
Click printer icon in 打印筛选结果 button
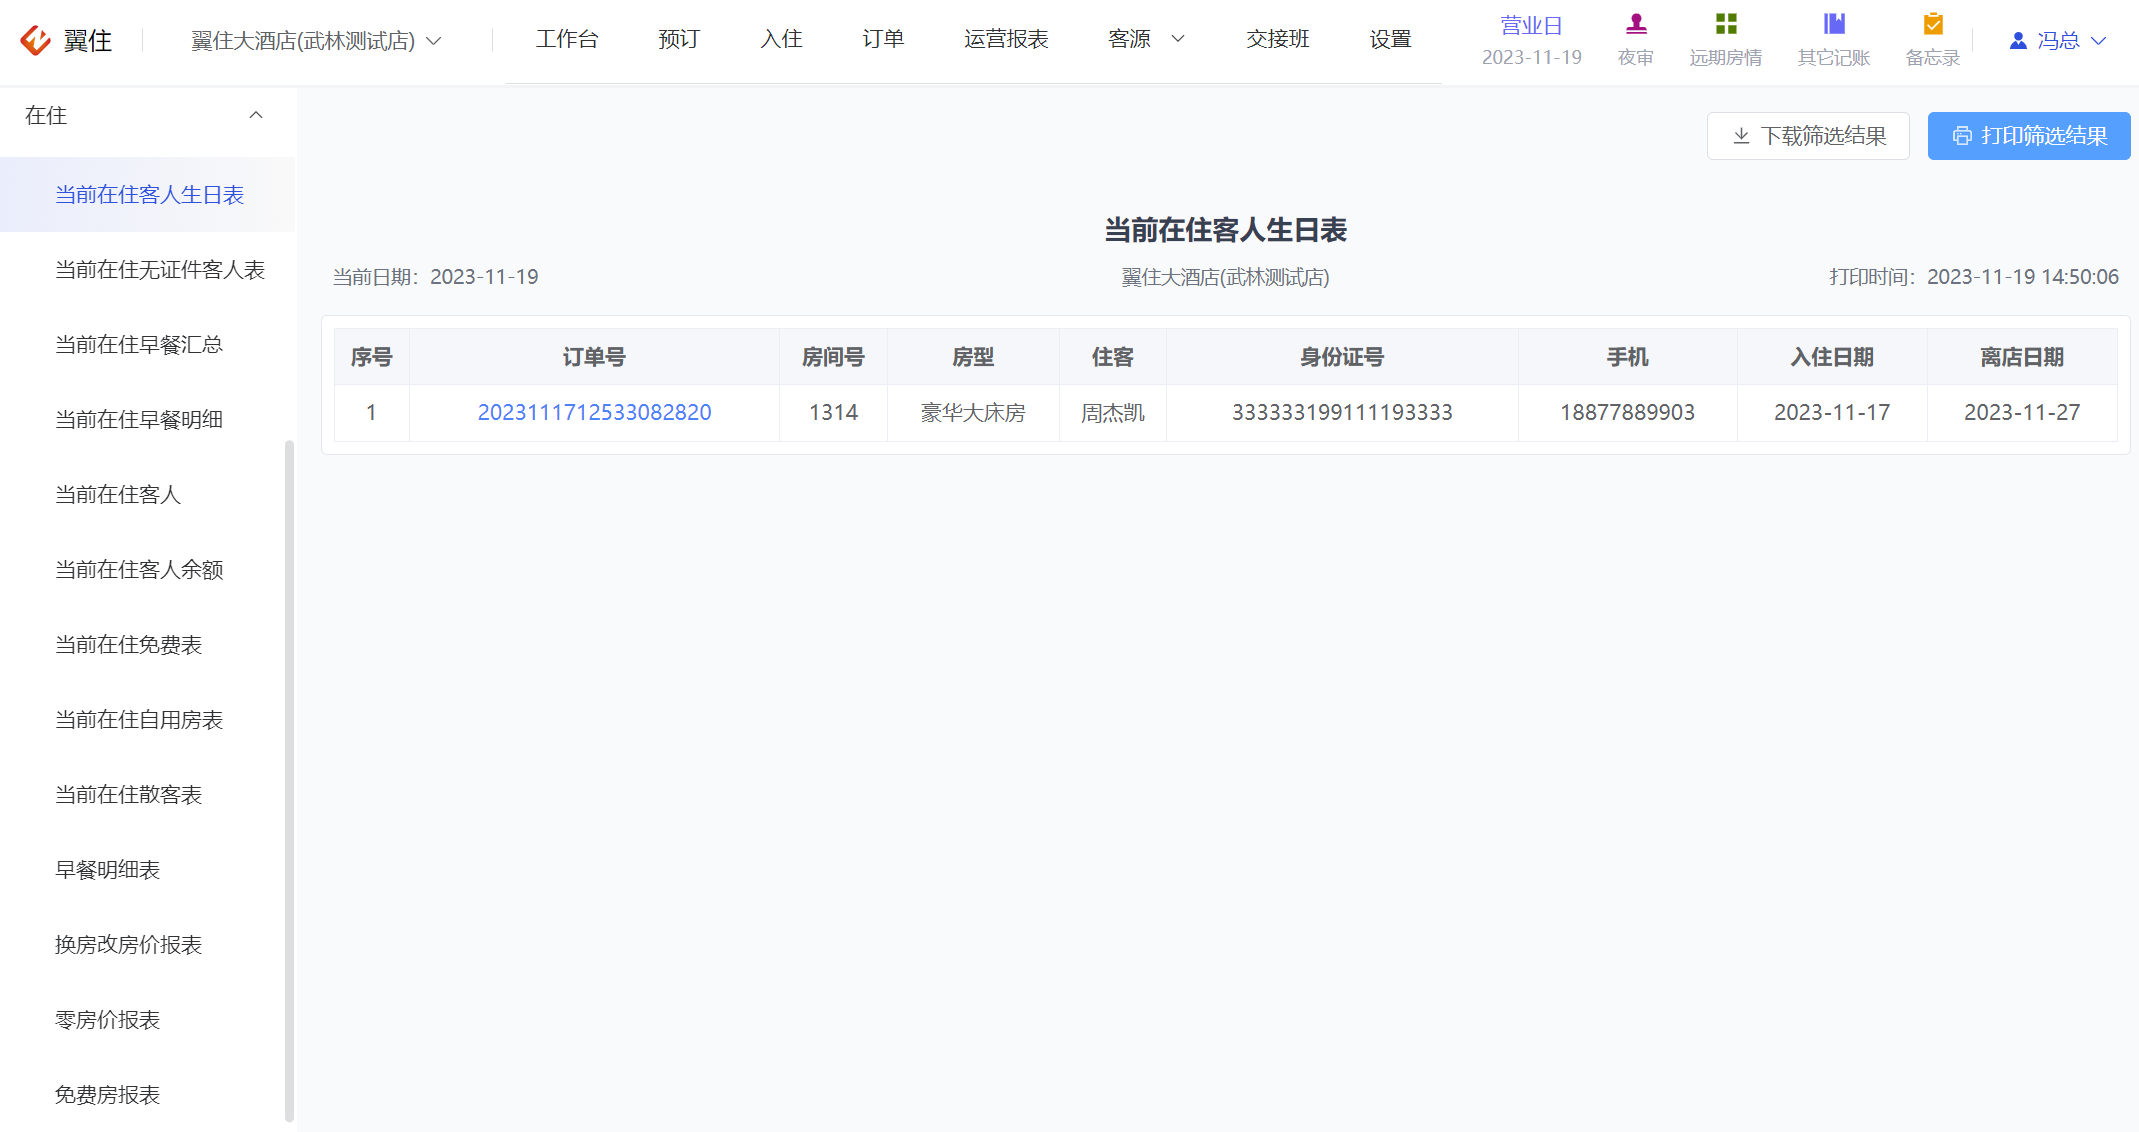[1962, 136]
